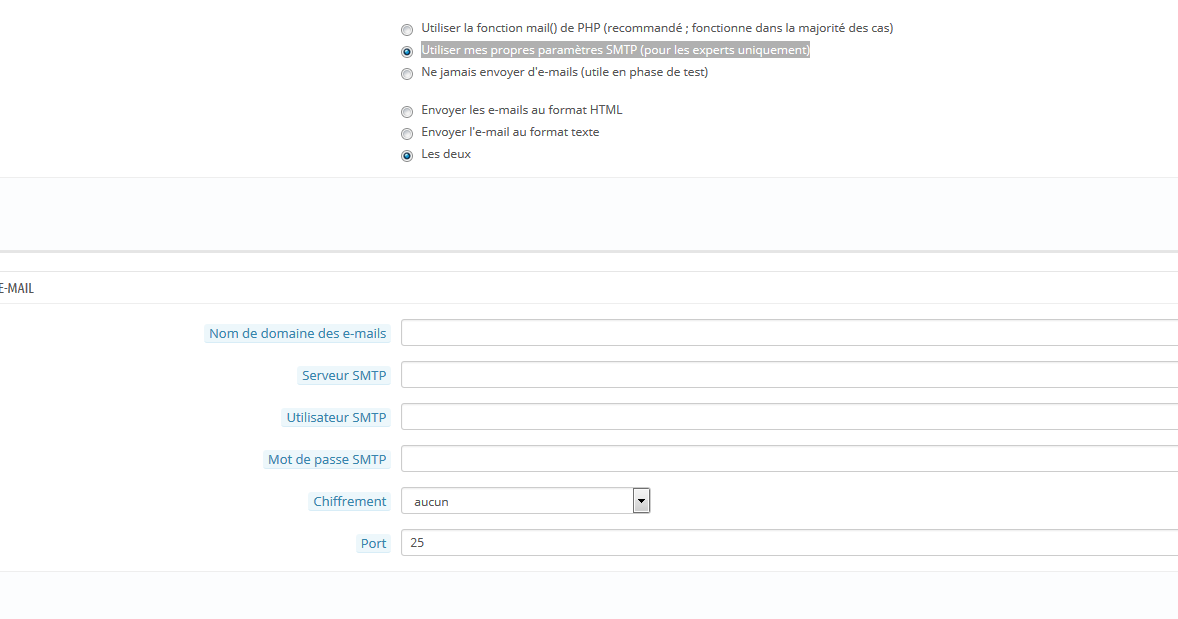
Task: Select the PHP mail() function radio option
Action: [406, 30]
